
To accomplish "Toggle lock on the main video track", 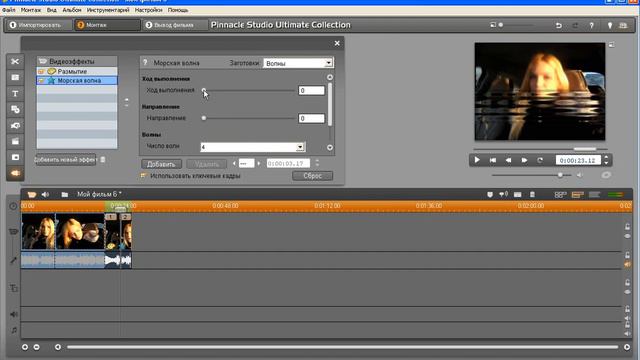I will pyautogui.click(x=627, y=227).
